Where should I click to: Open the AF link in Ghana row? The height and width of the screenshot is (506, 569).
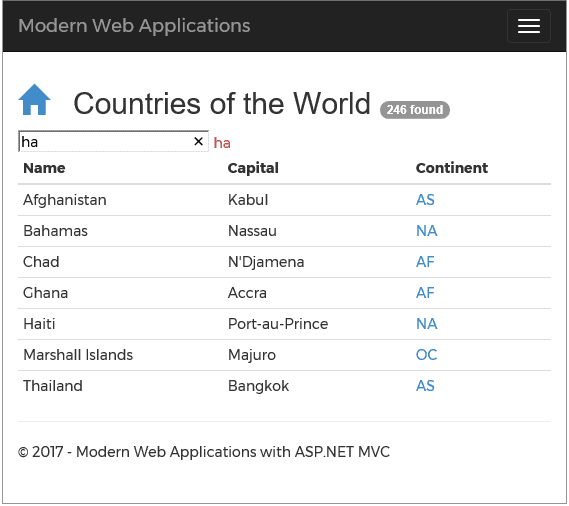click(x=425, y=293)
